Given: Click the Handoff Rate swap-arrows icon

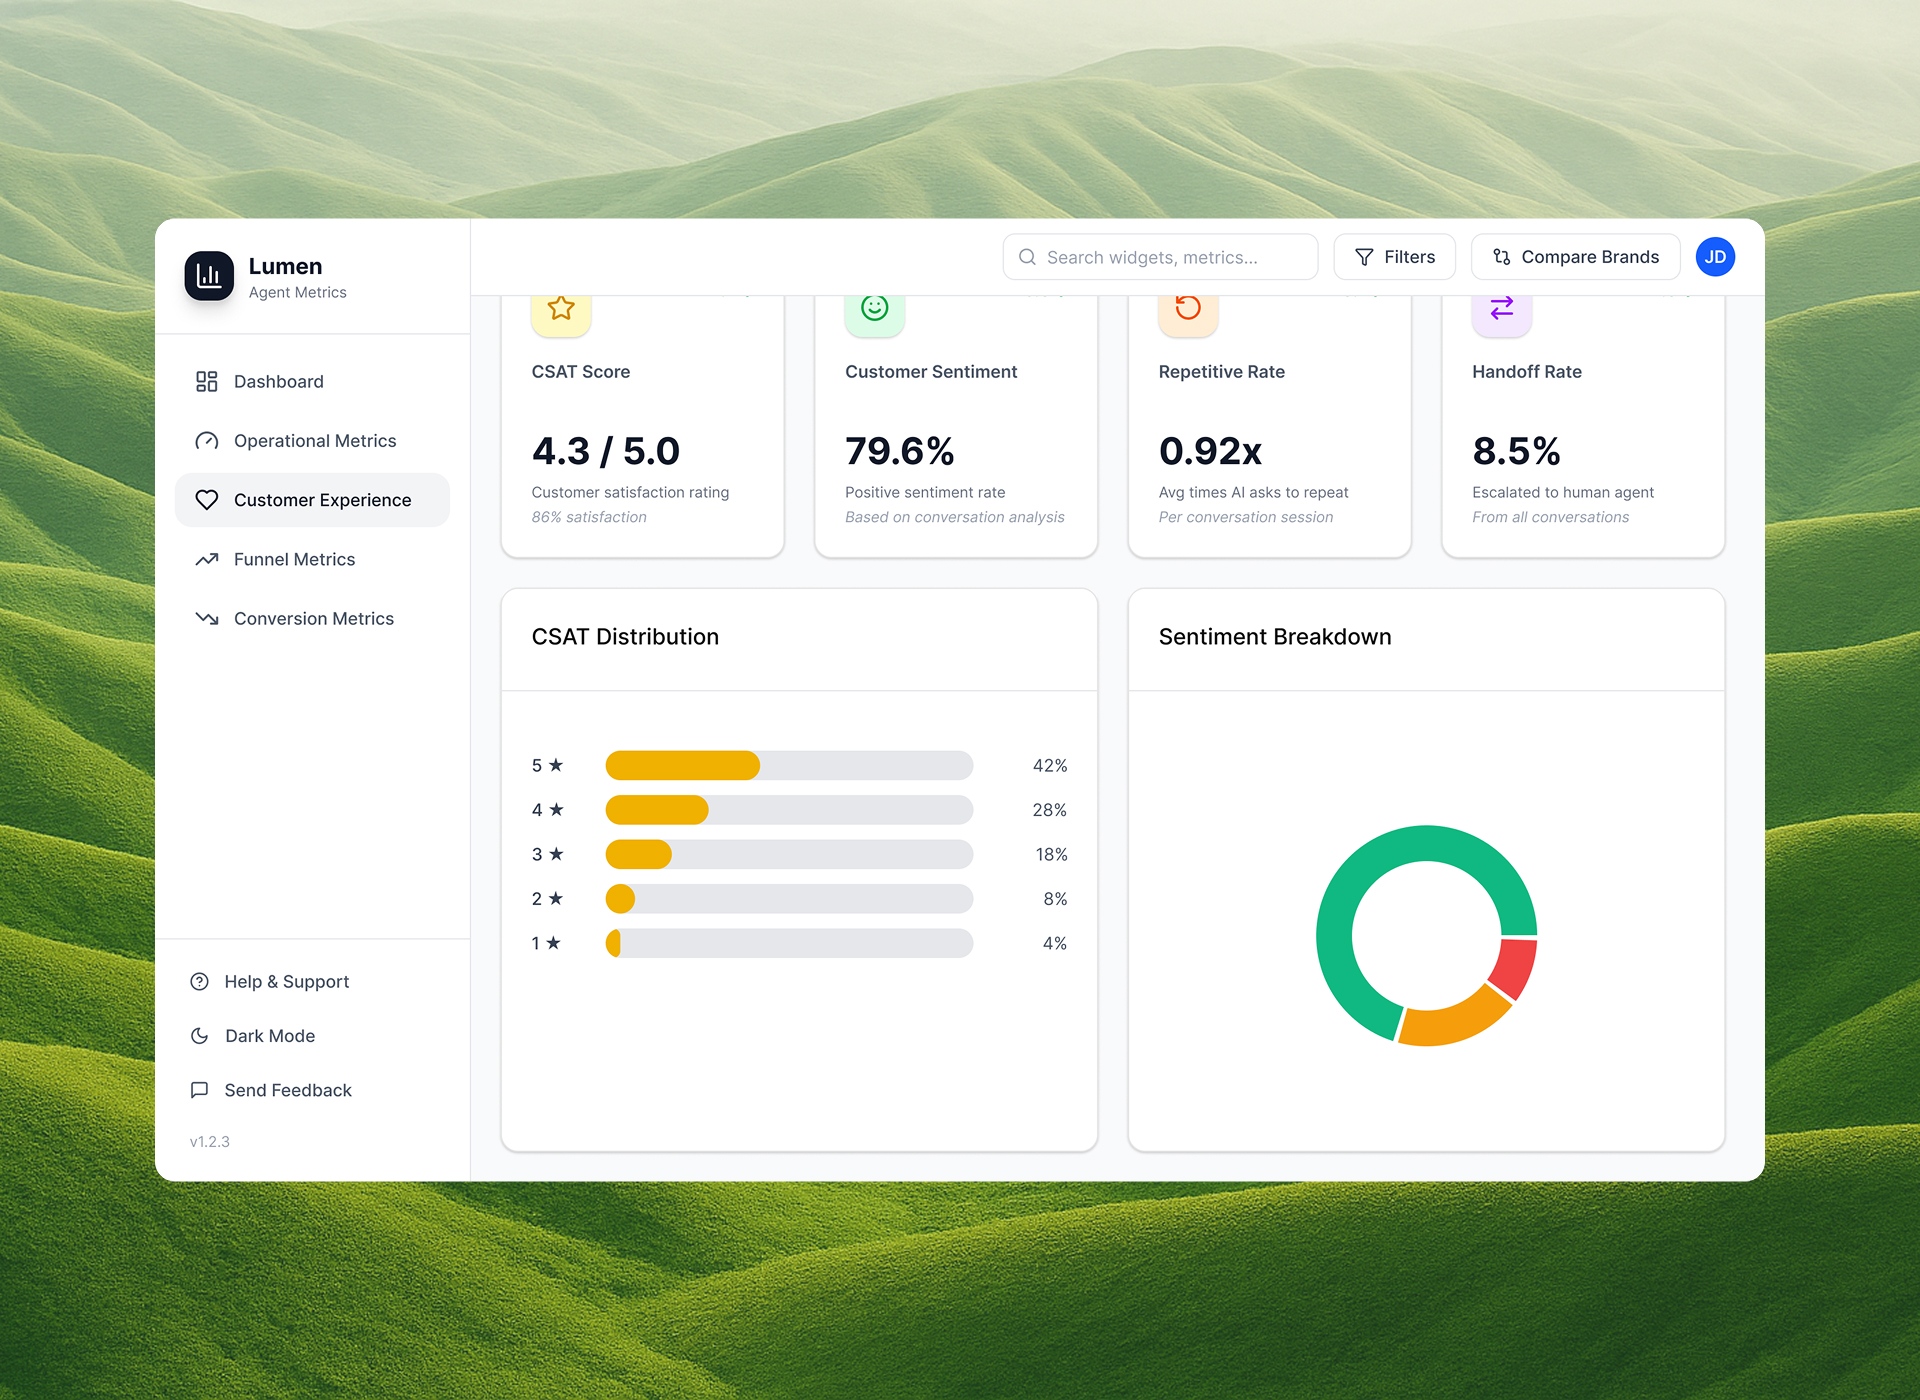Looking at the screenshot, I should click(1502, 308).
